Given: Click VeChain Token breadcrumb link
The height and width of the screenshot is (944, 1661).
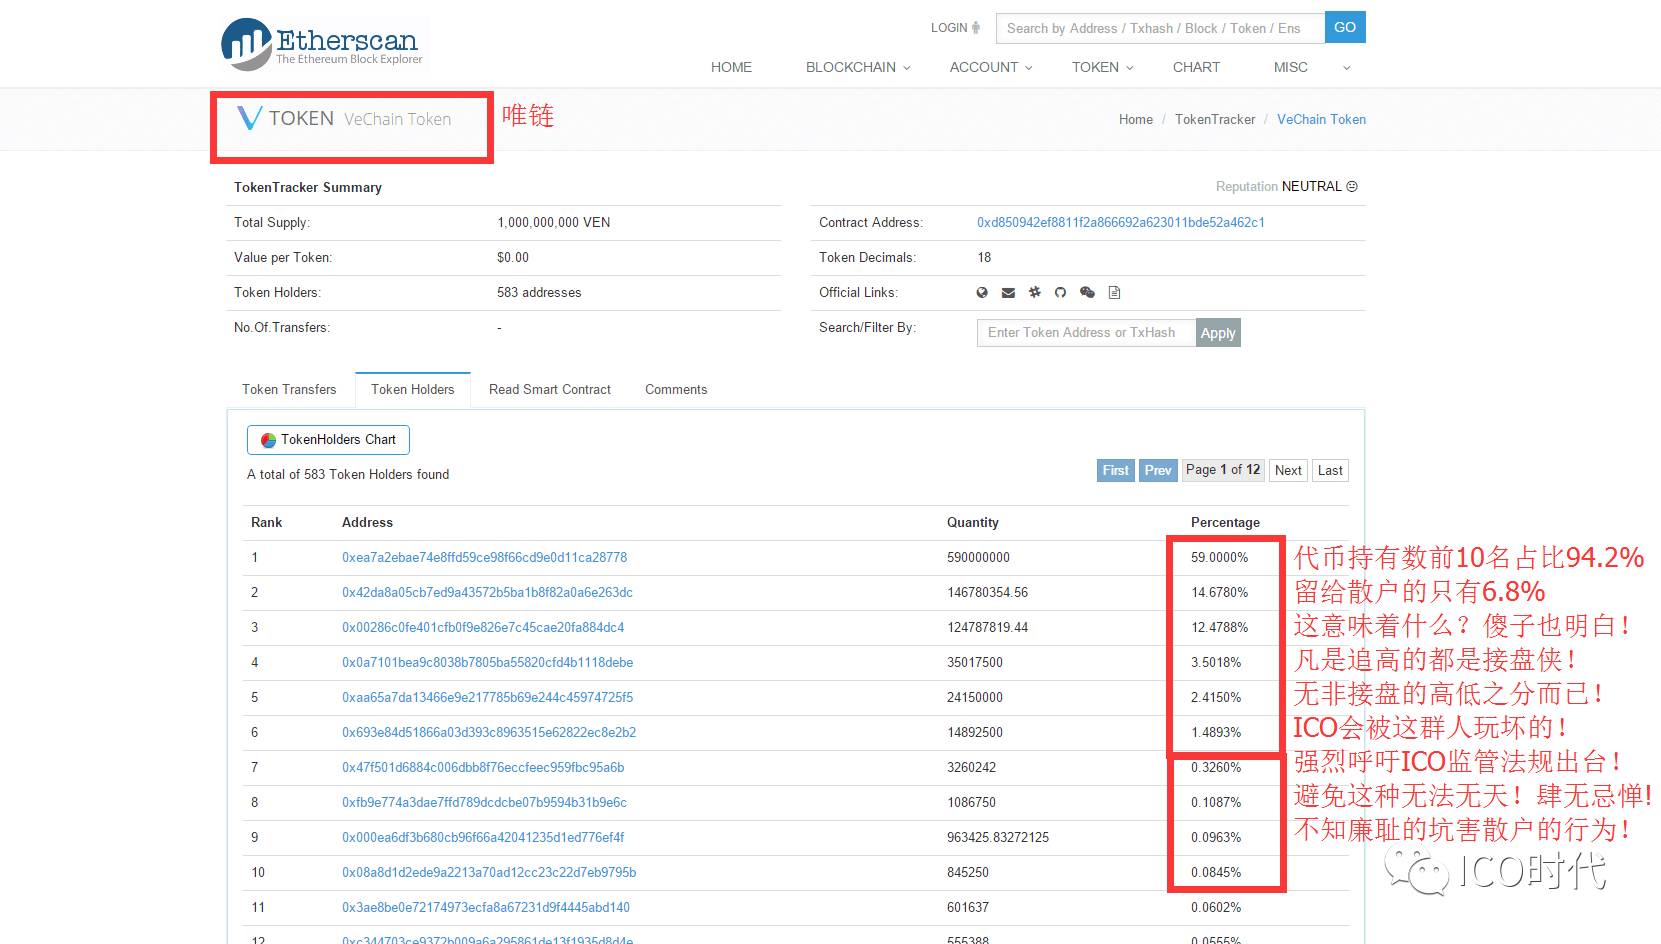Looking at the screenshot, I should [1321, 119].
